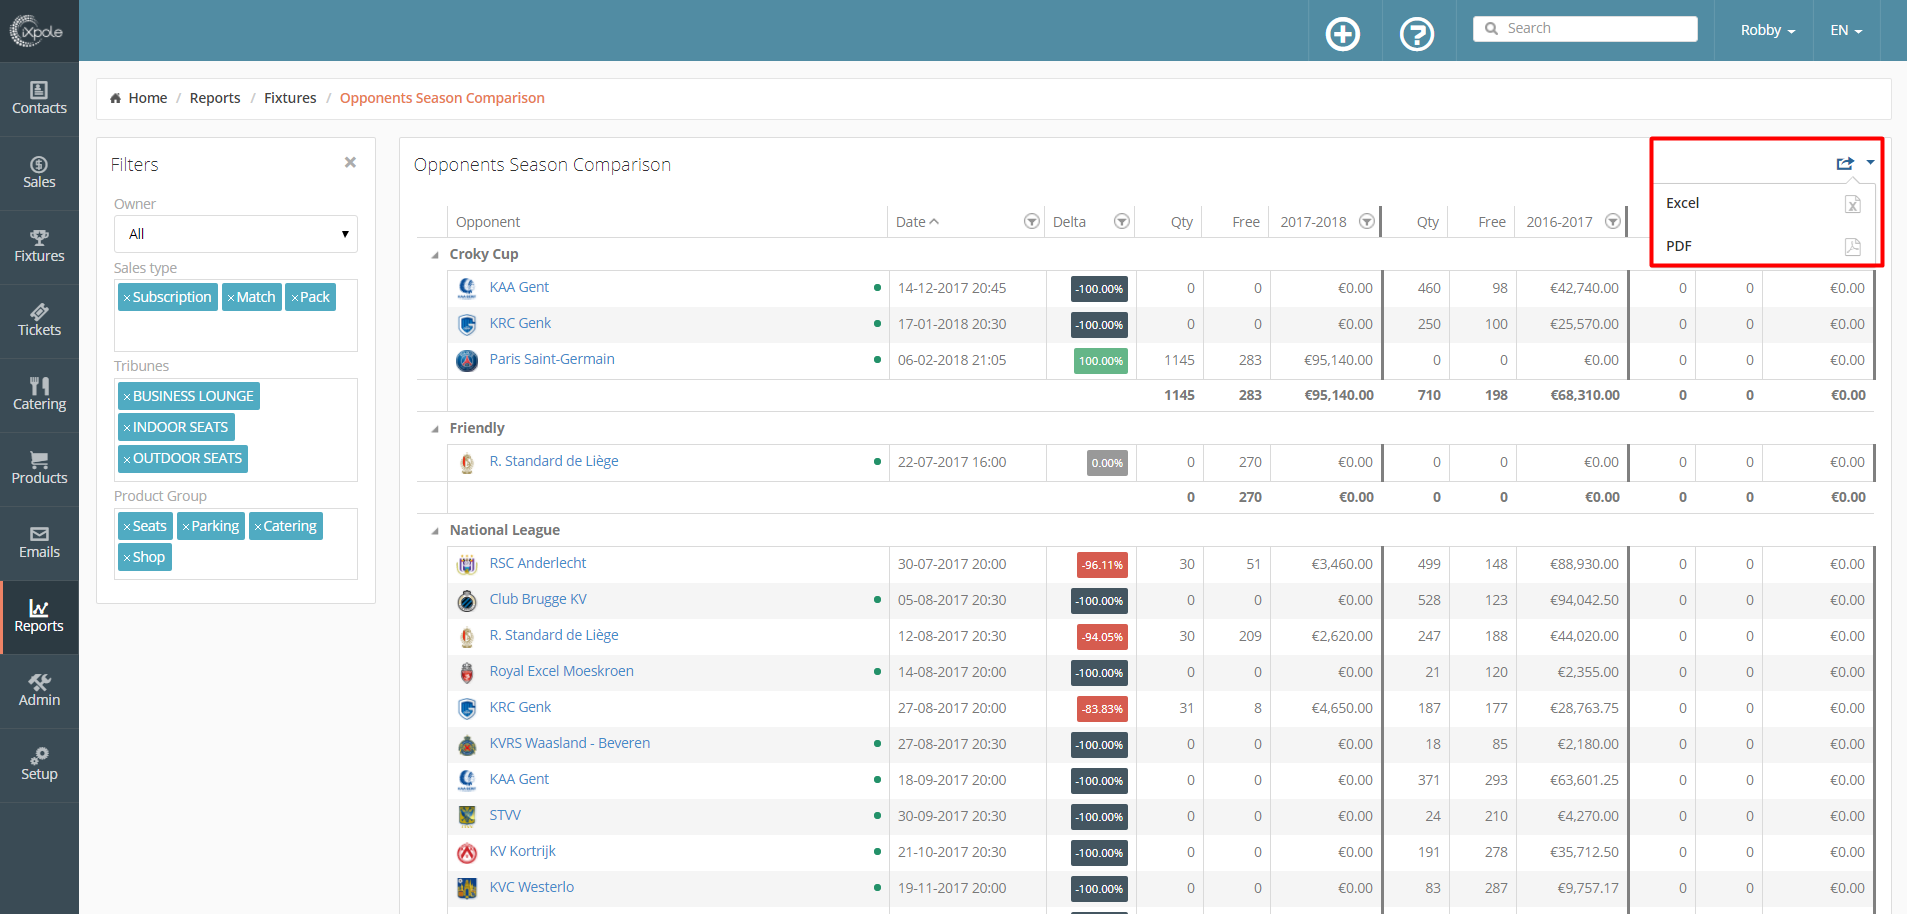The image size is (1907, 914).
Task: Toggle the export dropdown caret
Action: (1870, 162)
